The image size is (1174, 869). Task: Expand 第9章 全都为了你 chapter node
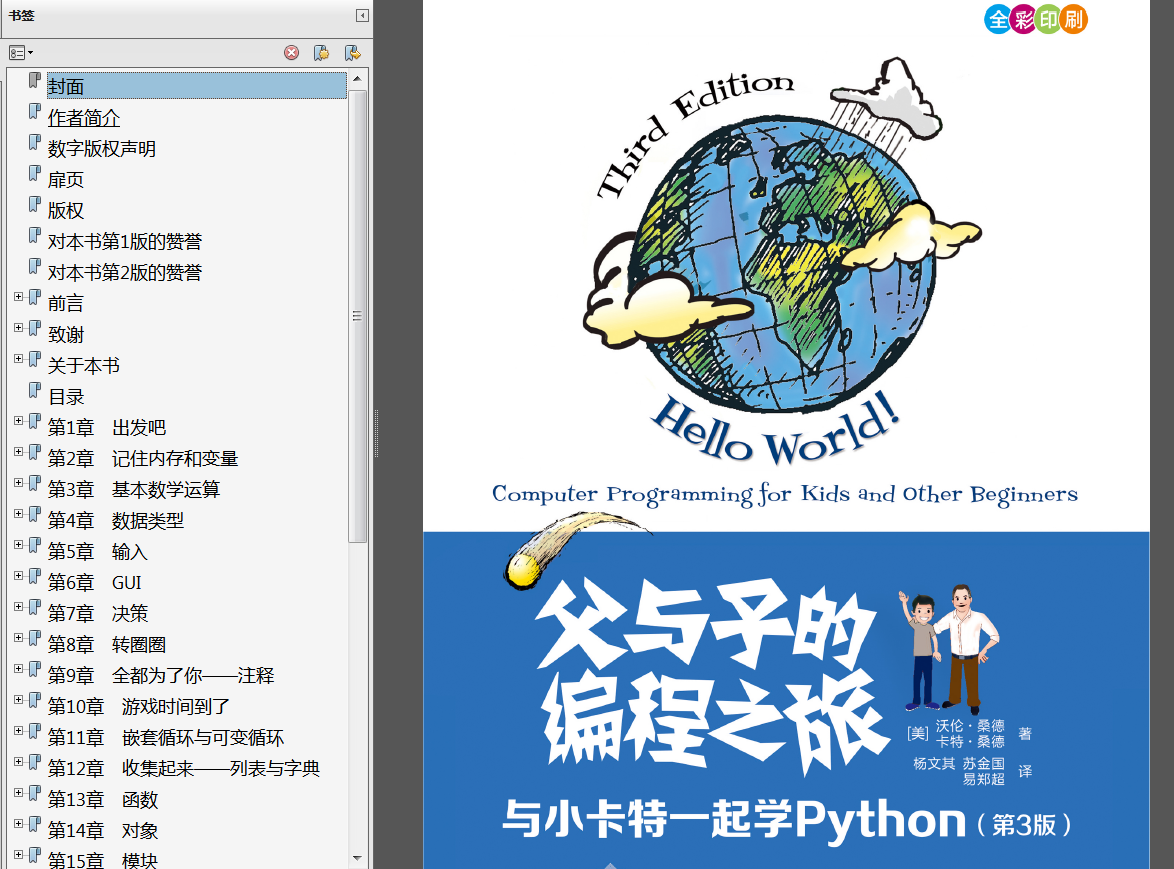(19, 668)
